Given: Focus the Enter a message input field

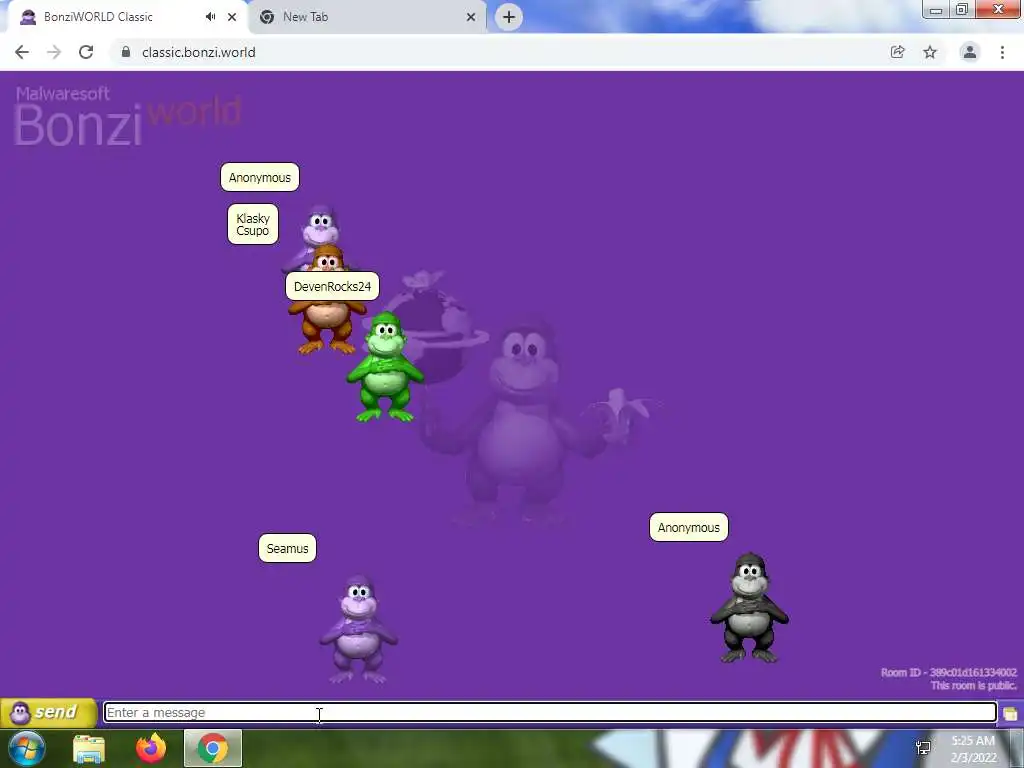Looking at the screenshot, I should pos(550,712).
